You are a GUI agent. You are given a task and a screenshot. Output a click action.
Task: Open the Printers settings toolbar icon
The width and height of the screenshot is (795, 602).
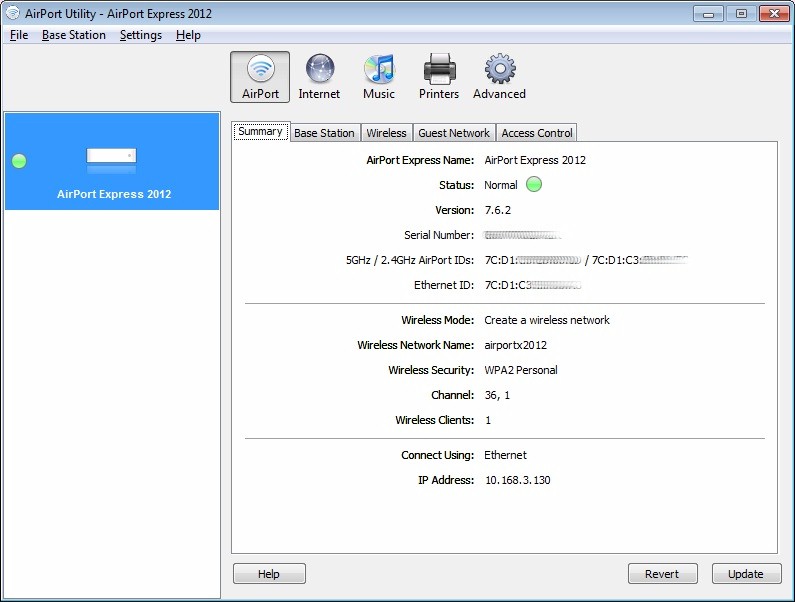[439, 77]
